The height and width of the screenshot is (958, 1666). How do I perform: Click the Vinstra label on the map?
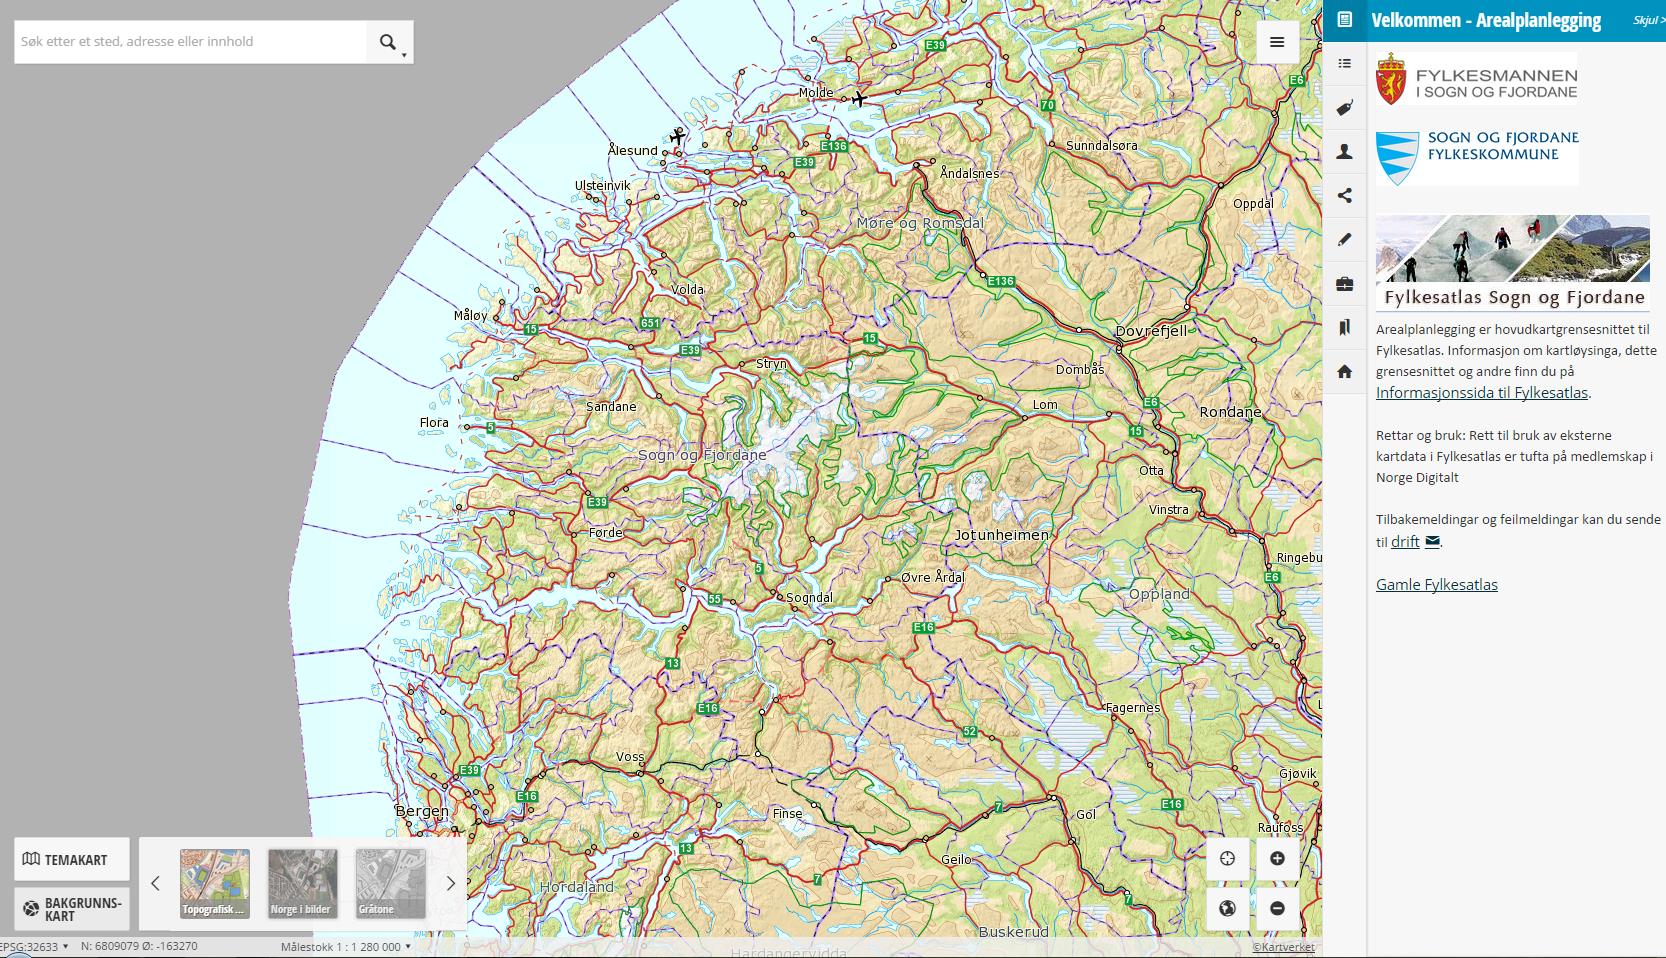point(1169,510)
